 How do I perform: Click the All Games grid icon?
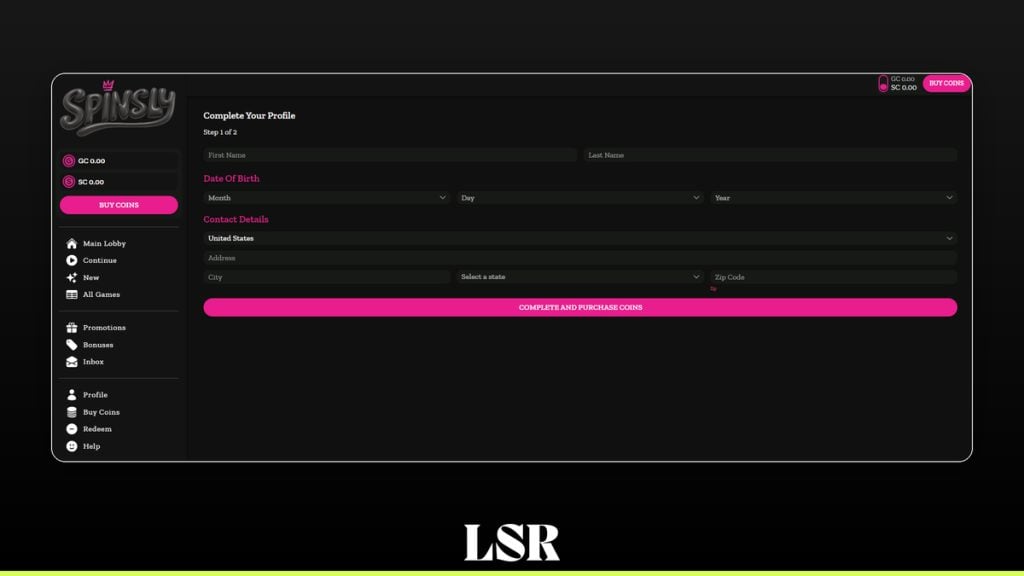click(72, 295)
